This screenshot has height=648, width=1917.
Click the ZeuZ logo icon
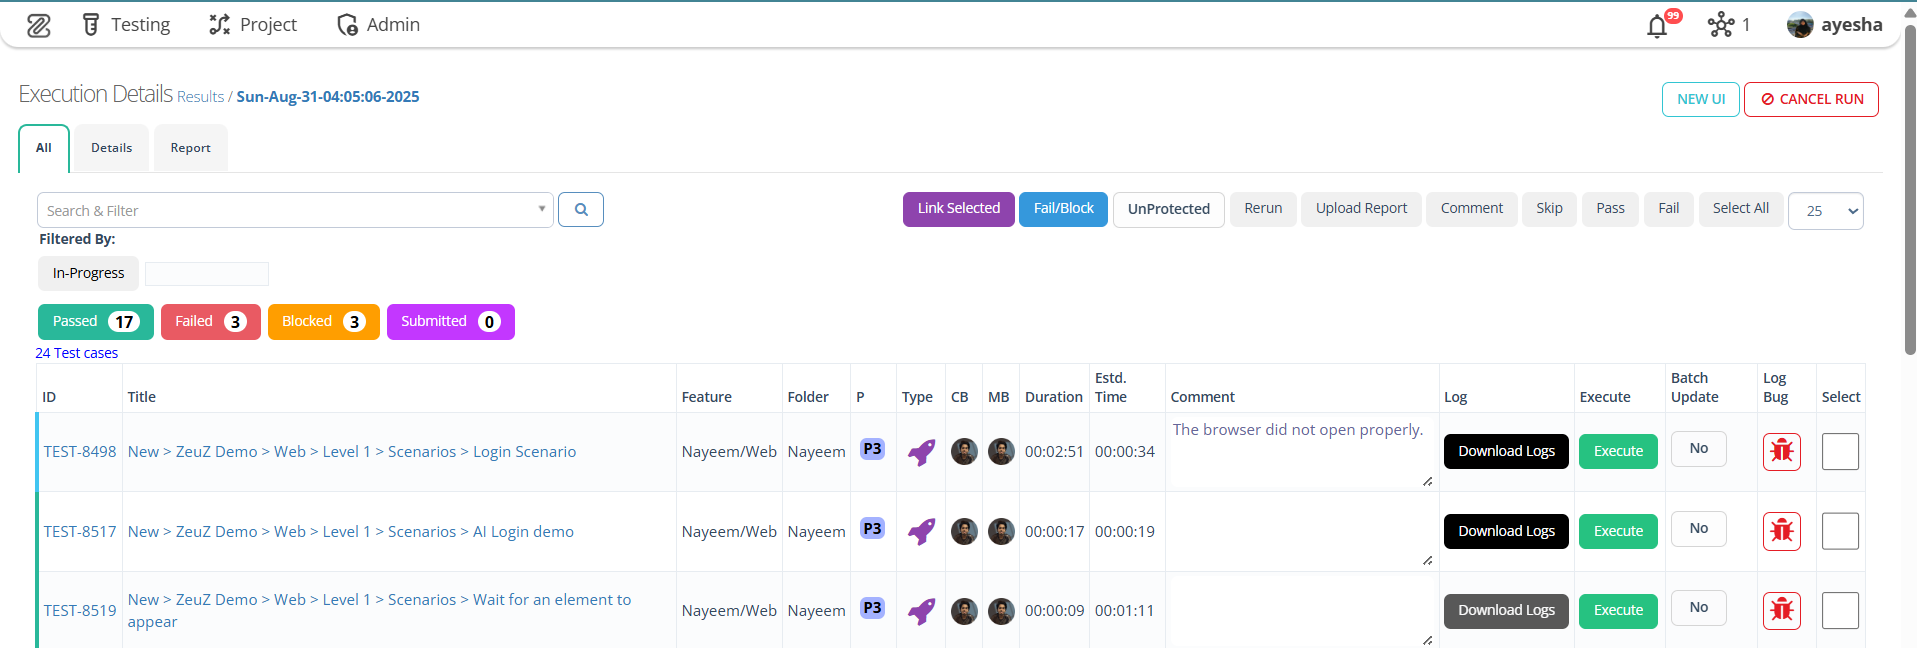[x=38, y=25]
